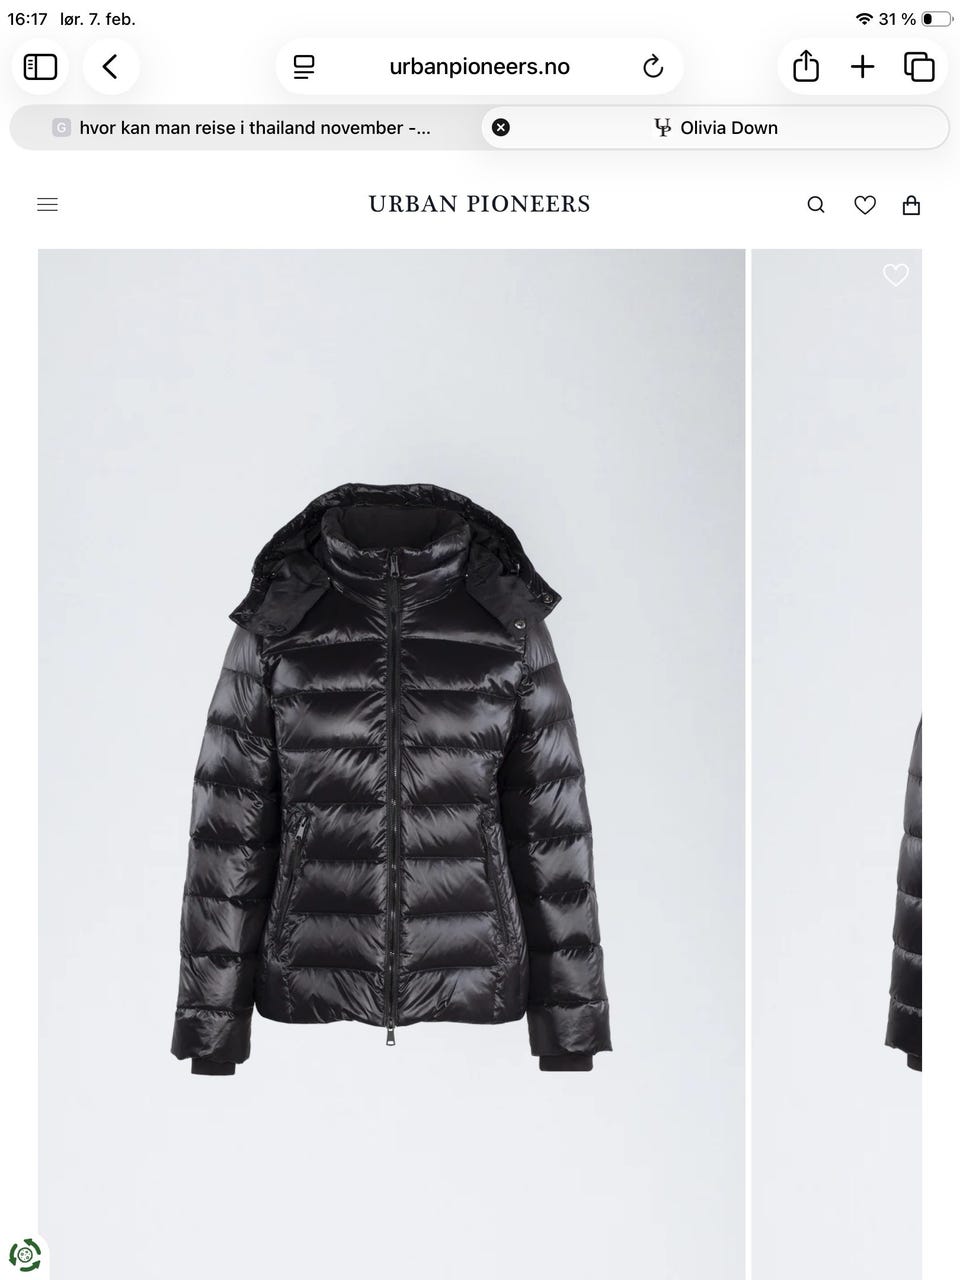Switch to the Thailand november search tab

point(245,127)
